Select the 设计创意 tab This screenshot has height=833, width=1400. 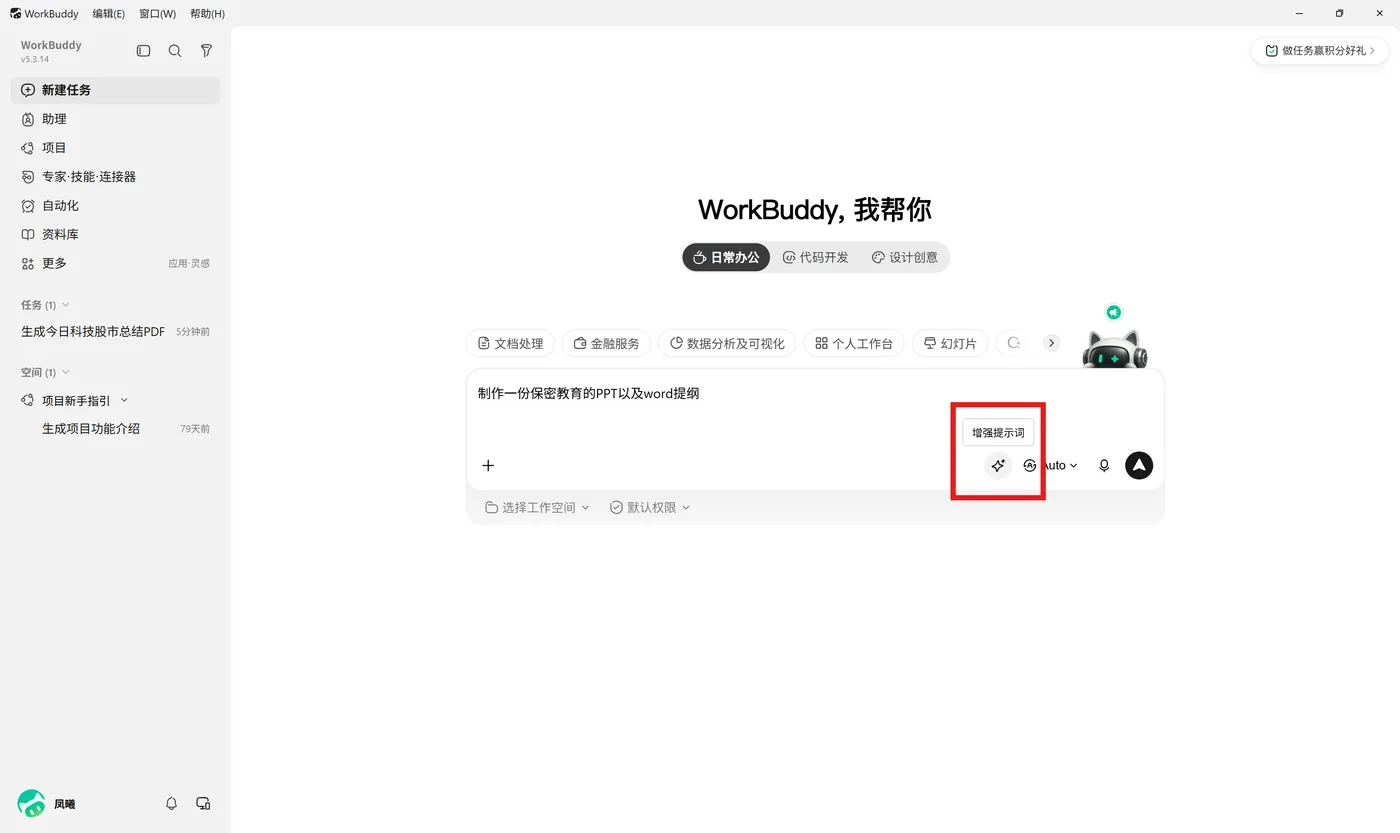(x=905, y=257)
